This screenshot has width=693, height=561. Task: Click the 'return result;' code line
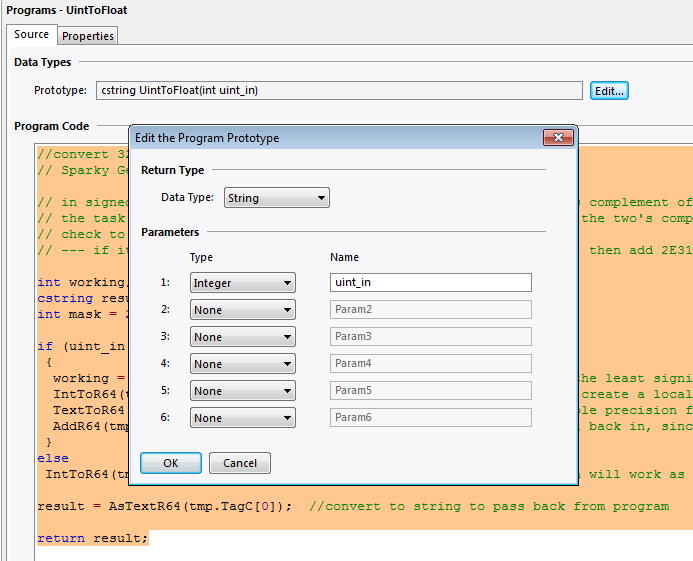point(92,538)
